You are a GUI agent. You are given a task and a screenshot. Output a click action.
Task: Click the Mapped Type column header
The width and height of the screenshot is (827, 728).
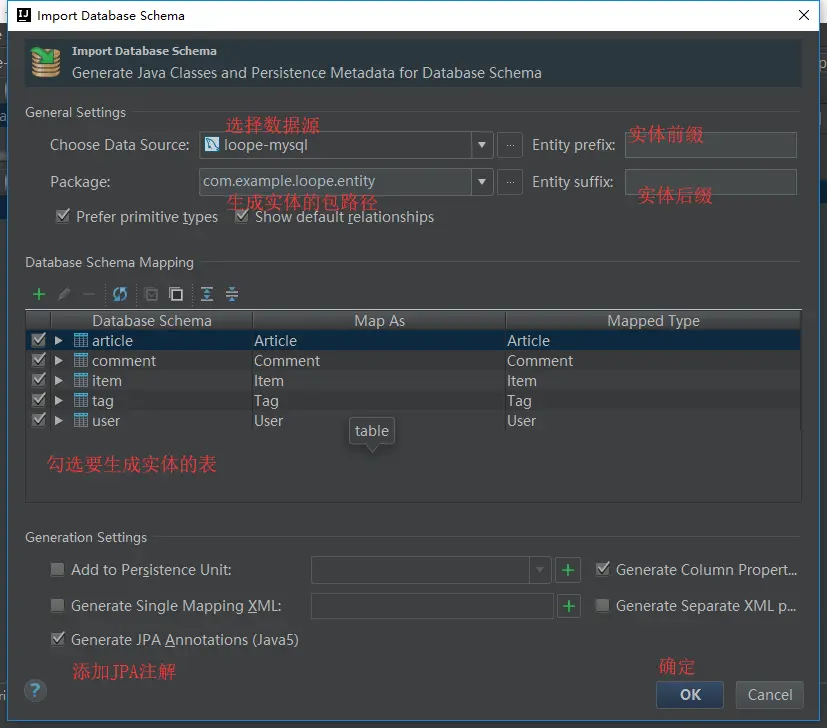tap(653, 321)
